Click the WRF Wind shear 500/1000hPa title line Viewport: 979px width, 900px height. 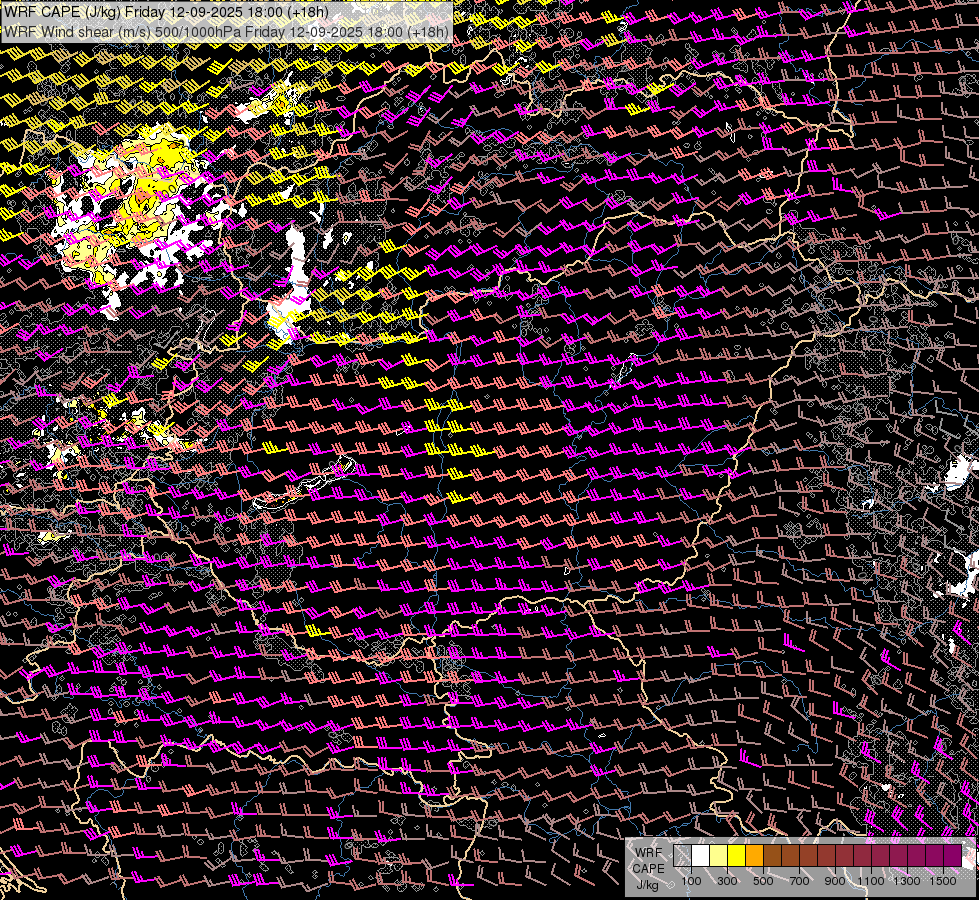(x=227, y=32)
